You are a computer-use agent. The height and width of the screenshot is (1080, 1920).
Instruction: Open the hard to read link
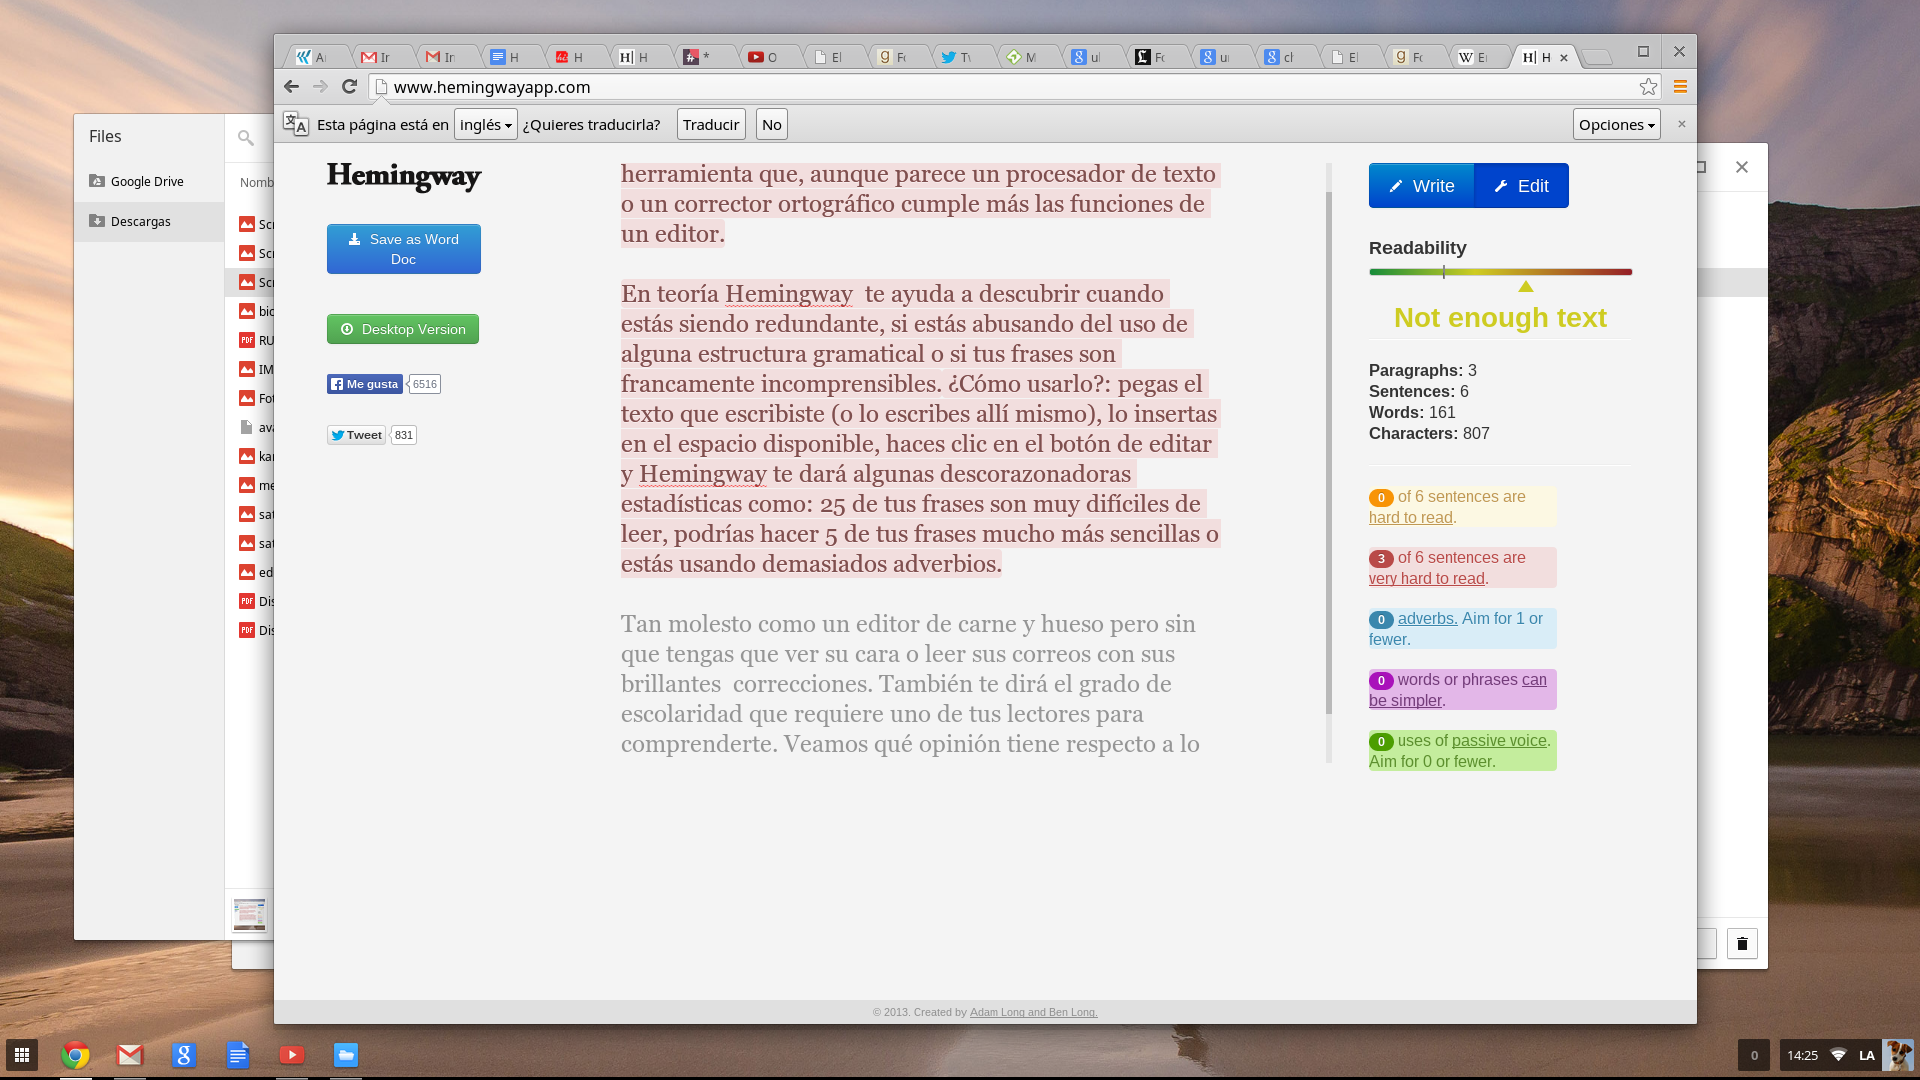(1410, 518)
